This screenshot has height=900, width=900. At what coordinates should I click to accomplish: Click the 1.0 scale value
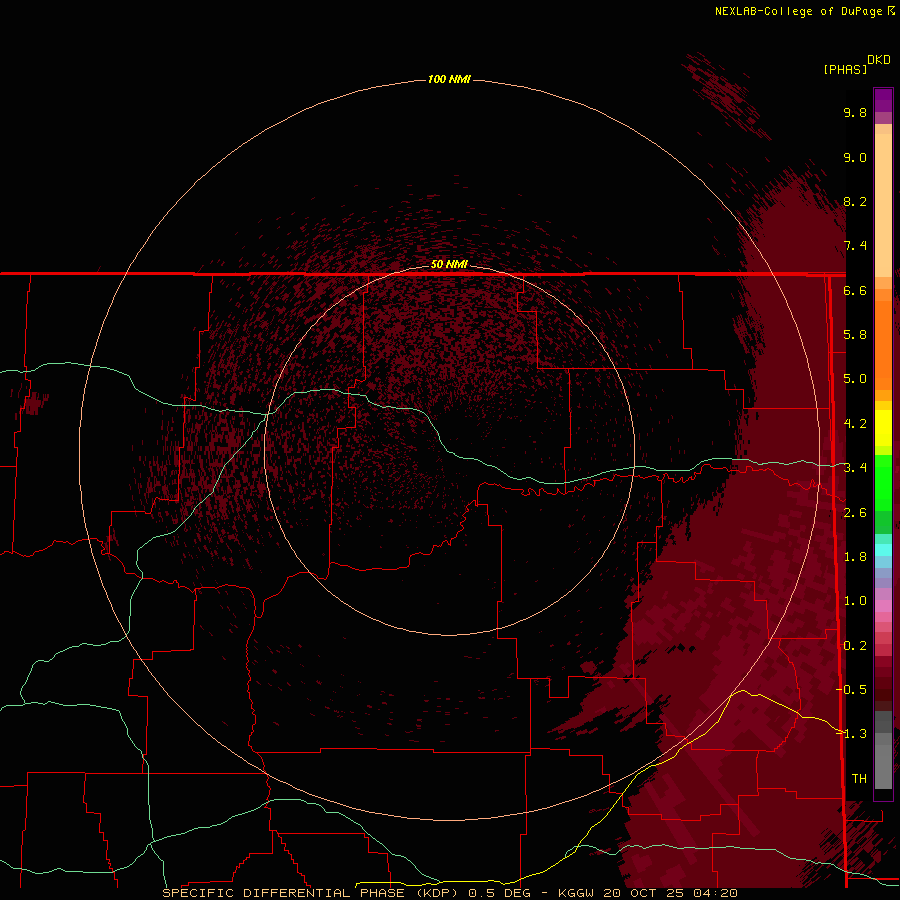[855, 601]
